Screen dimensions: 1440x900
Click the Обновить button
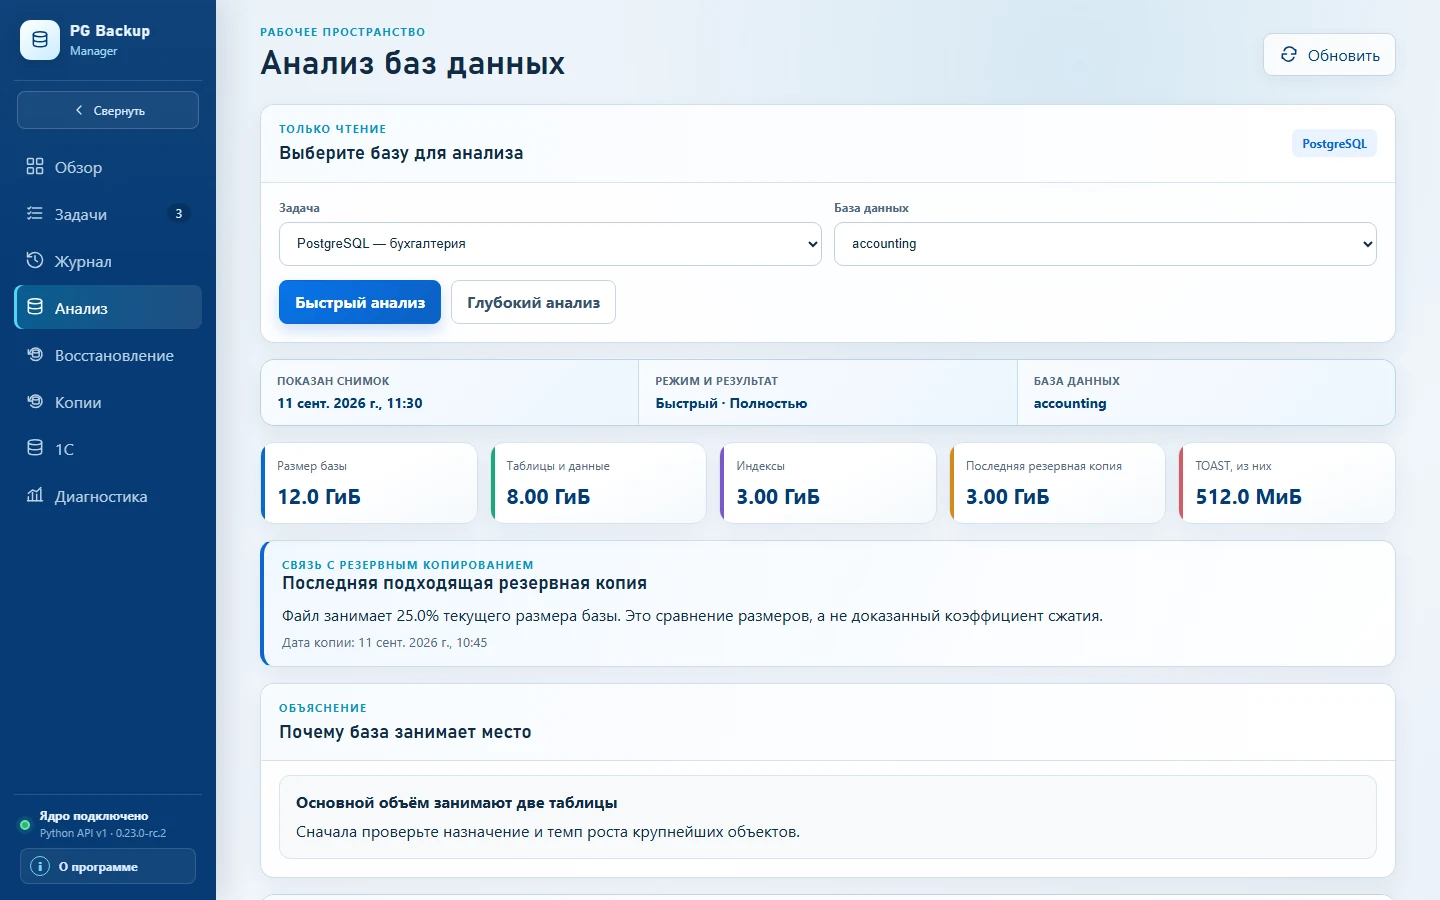(x=1329, y=55)
